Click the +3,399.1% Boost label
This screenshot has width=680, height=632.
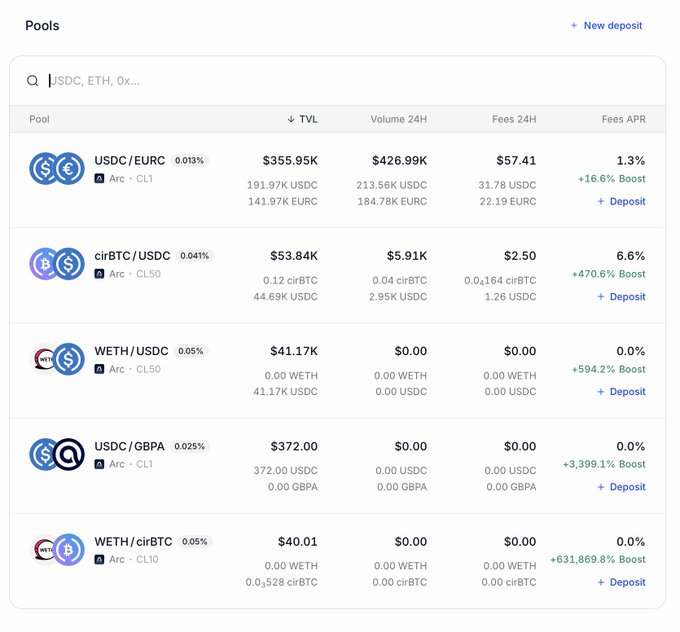pos(604,464)
